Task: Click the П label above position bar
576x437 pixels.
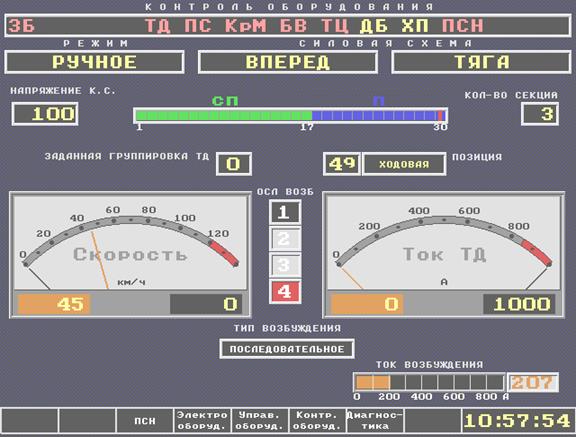Action: click(378, 101)
